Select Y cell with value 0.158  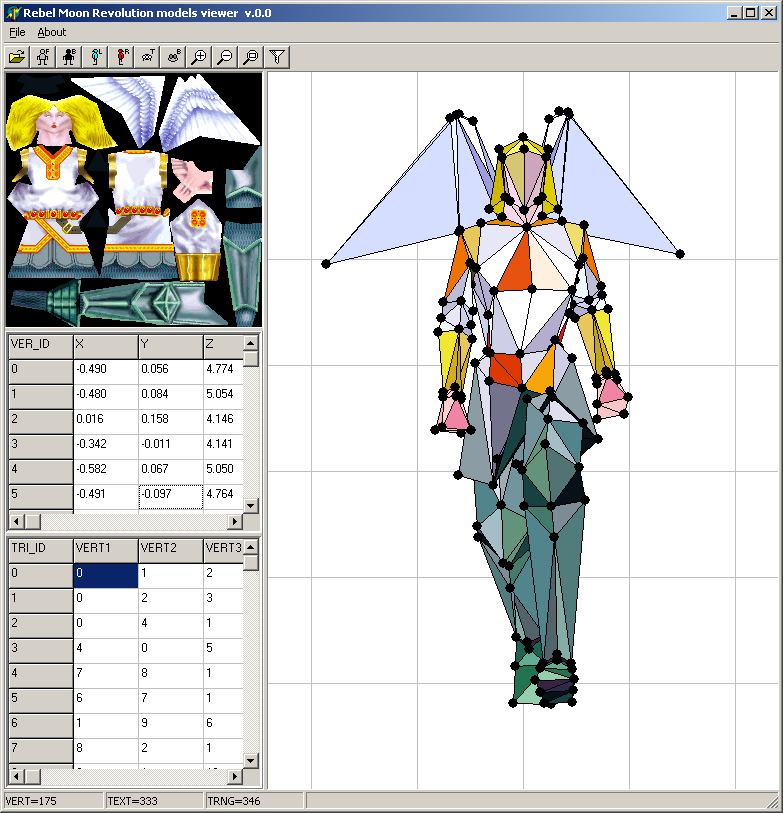point(171,421)
